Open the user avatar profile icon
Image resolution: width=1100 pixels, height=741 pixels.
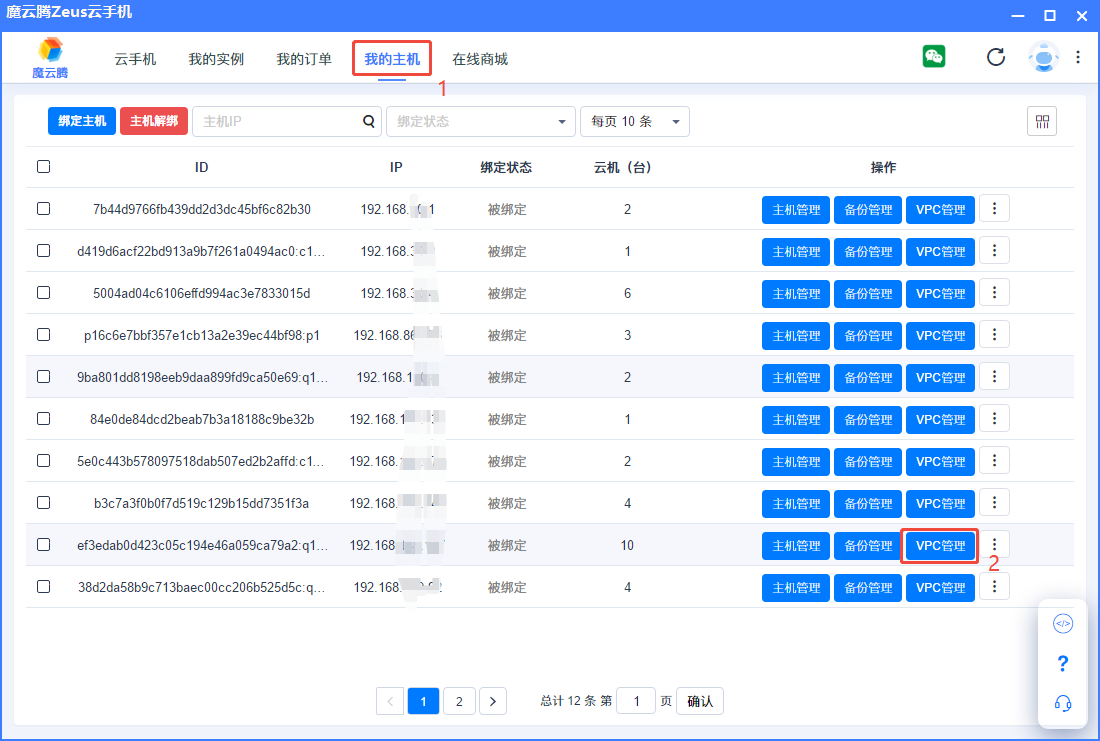[x=1044, y=57]
